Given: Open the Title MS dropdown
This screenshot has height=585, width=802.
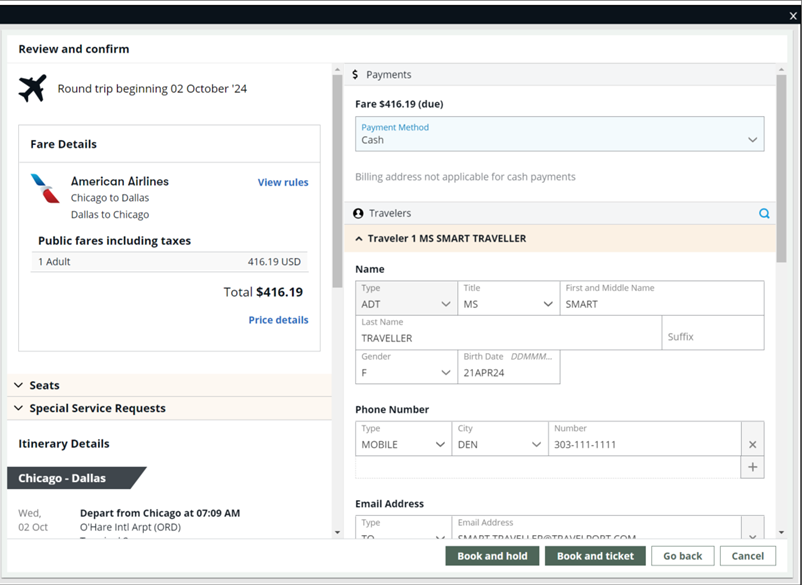Looking at the screenshot, I should pyautogui.click(x=507, y=298).
